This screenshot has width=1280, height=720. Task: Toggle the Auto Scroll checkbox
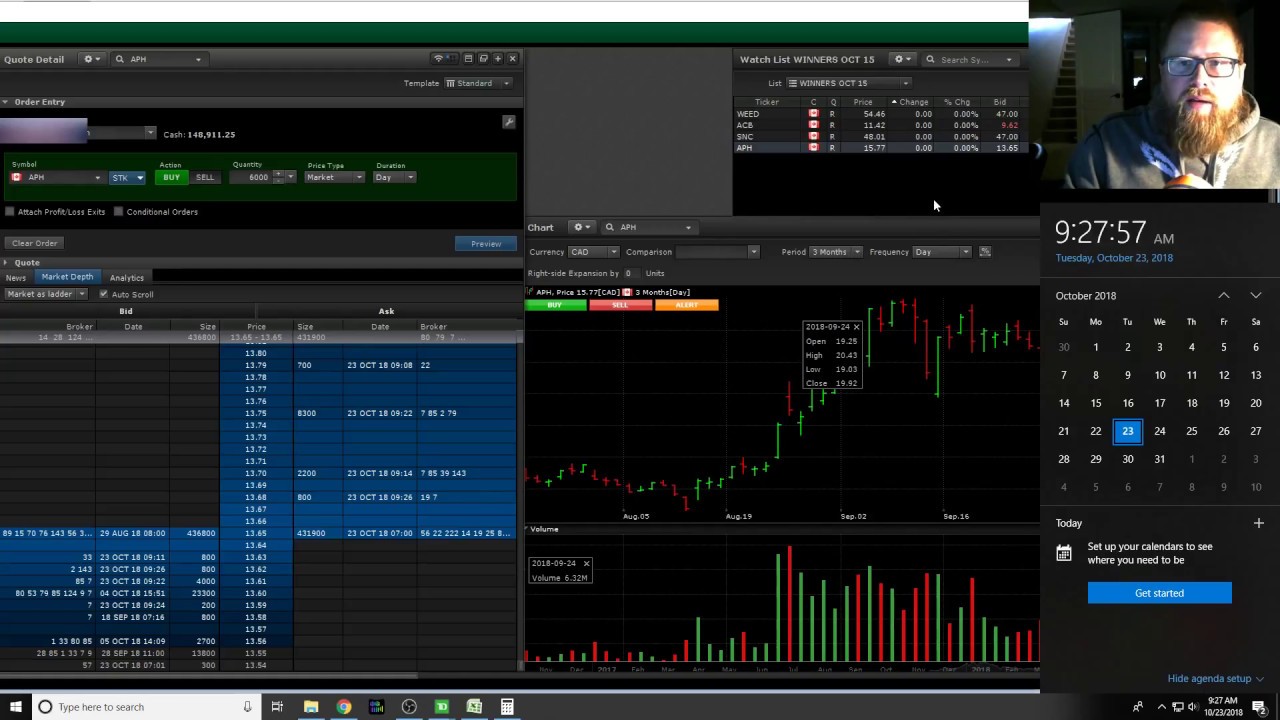click(x=104, y=294)
